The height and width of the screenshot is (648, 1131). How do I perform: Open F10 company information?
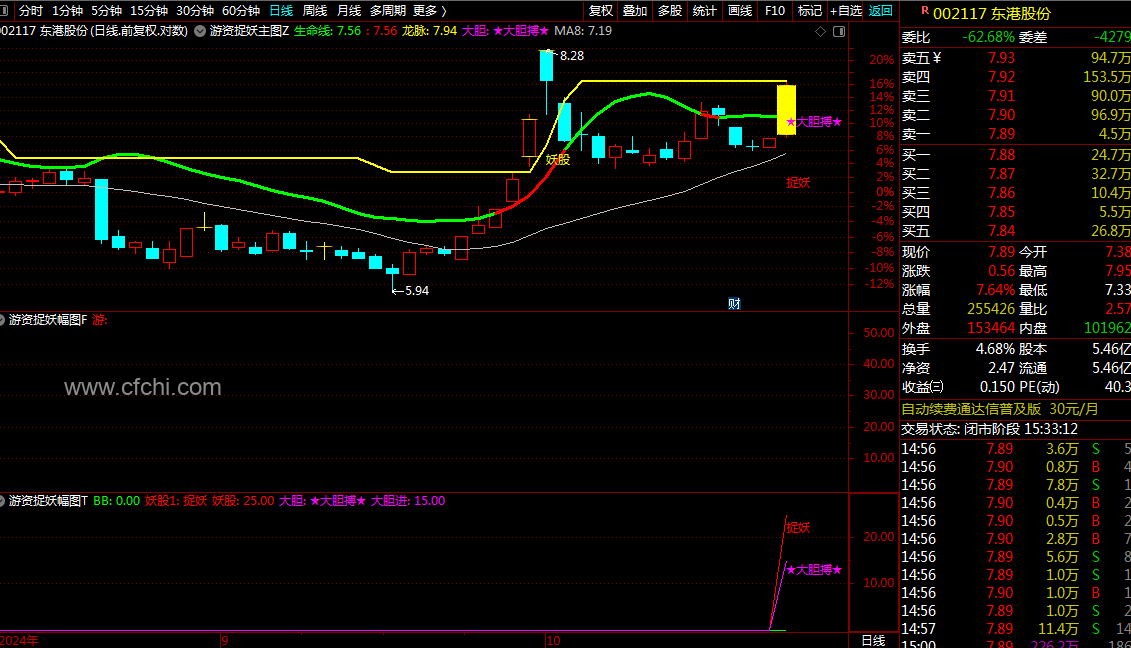(x=775, y=11)
